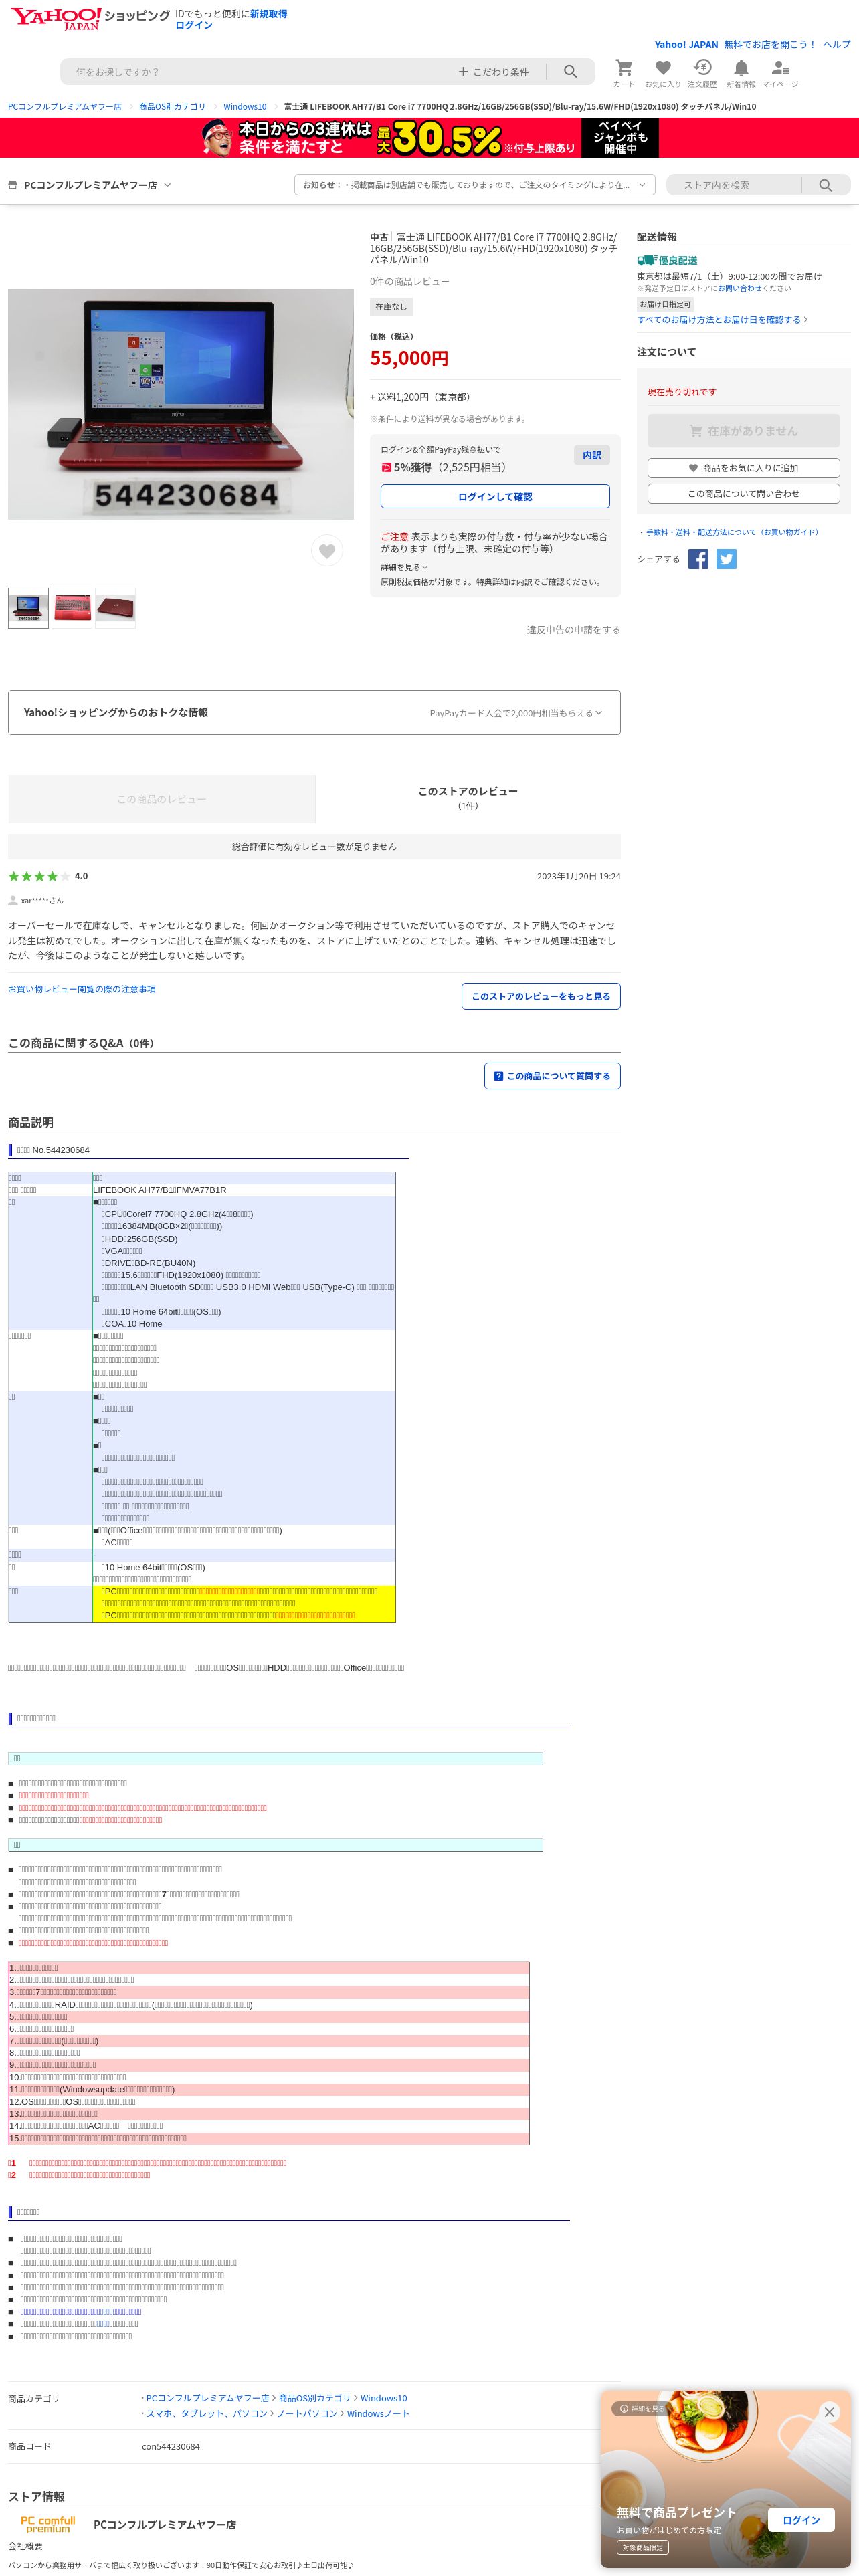Screen dimensions: 859x2576
Task: Expand 詳細を見る under caution note
Action: click(x=404, y=567)
